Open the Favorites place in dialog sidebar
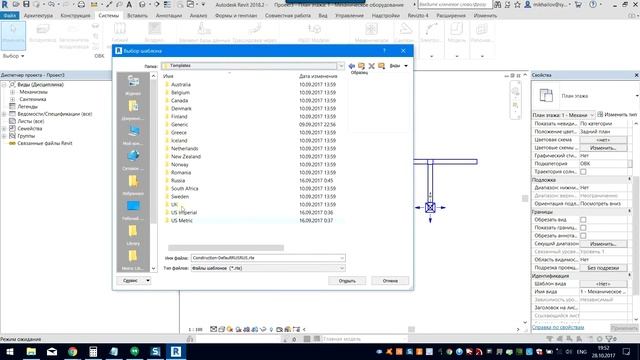640x360 pixels. click(133, 185)
